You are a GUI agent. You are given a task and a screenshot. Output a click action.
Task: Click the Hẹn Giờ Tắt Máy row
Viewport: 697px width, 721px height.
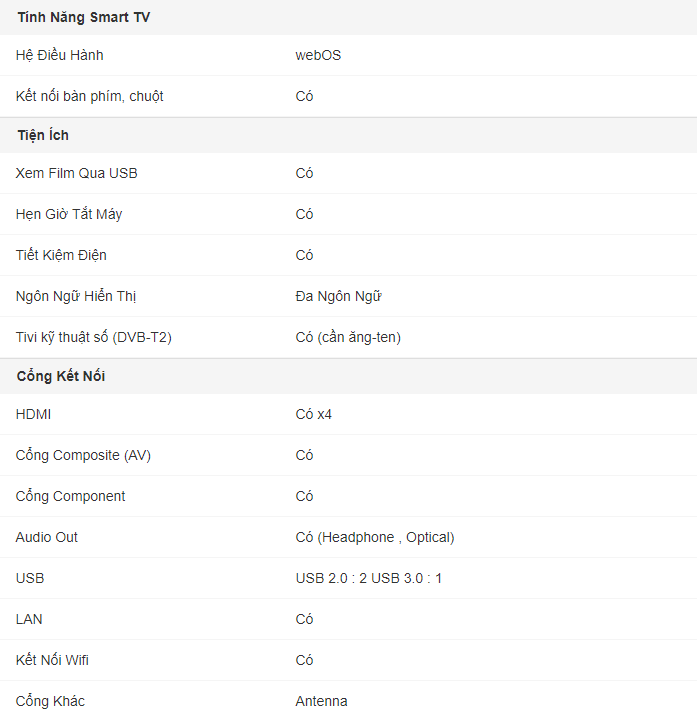[348, 214]
